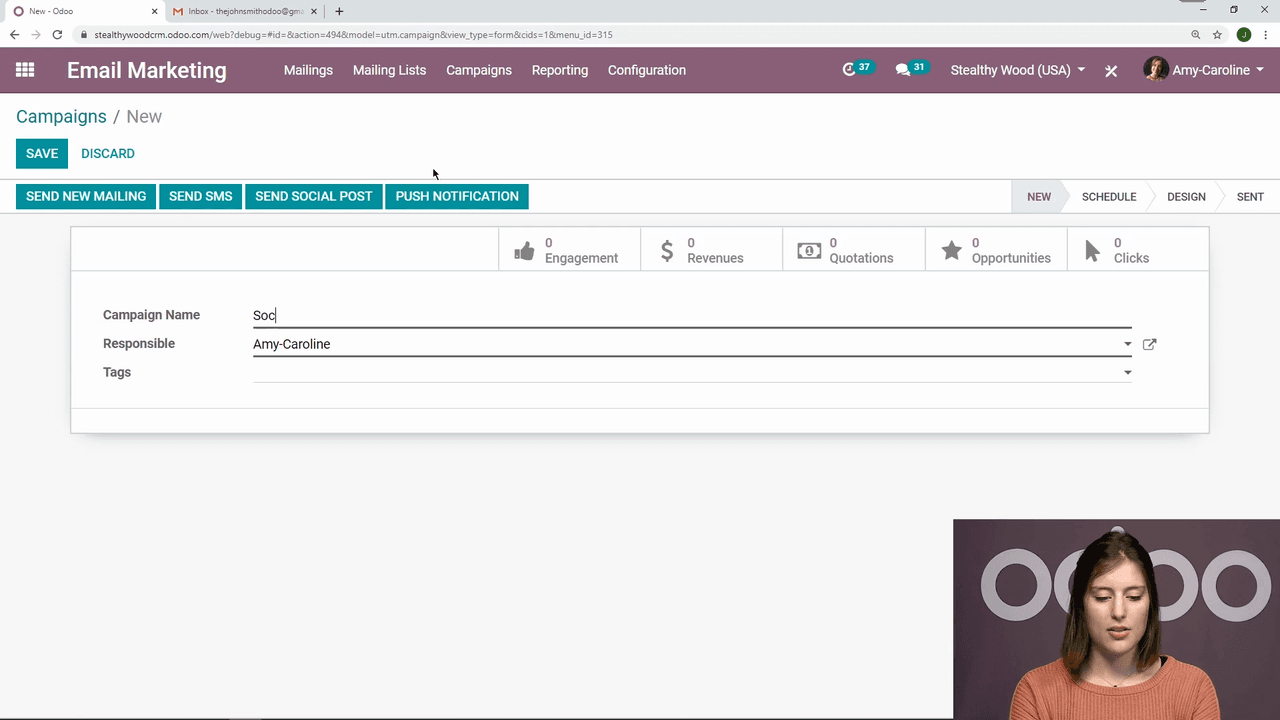The image size is (1280, 720).
Task: Open the Stealthy Wood (USA) company switcher
Action: 1017,70
